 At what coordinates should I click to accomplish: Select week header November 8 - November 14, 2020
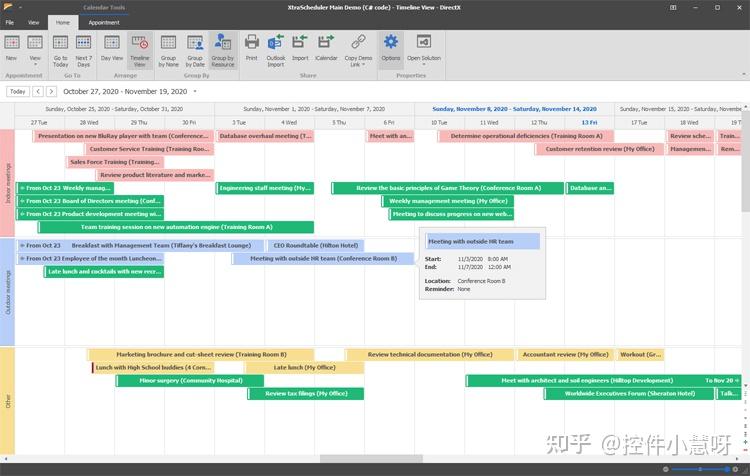pos(514,109)
